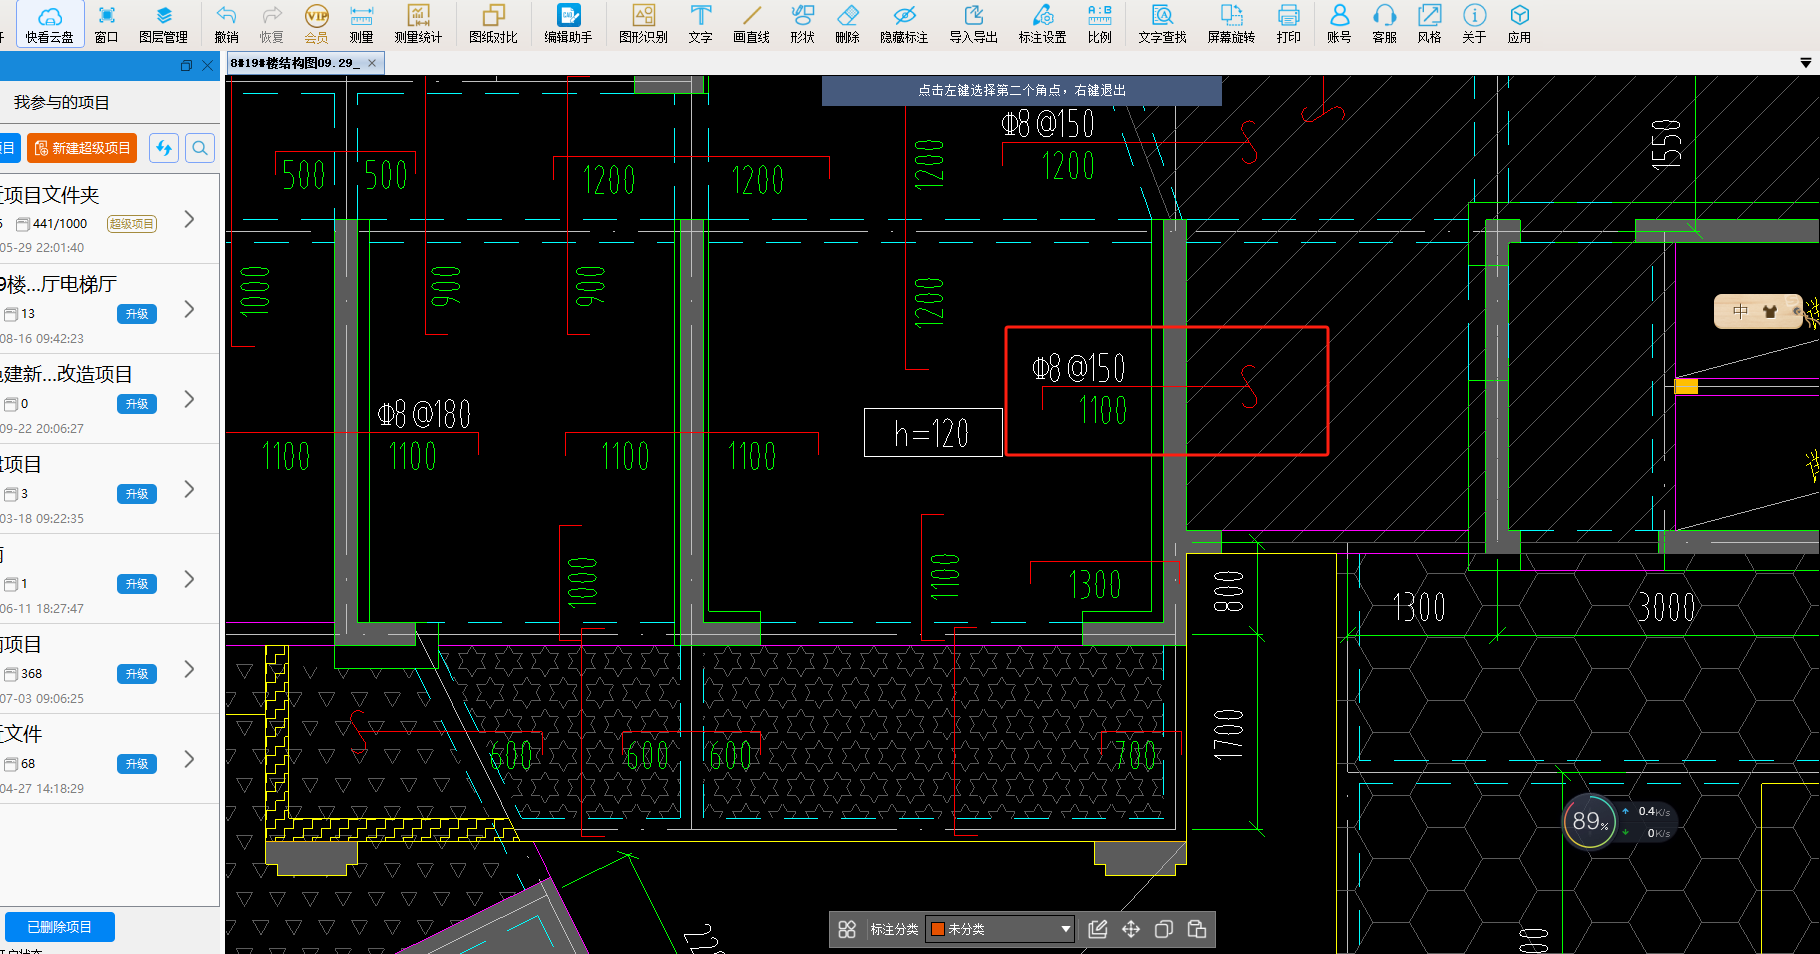Open the tab list dropdown arrow

pyautogui.click(x=1806, y=63)
